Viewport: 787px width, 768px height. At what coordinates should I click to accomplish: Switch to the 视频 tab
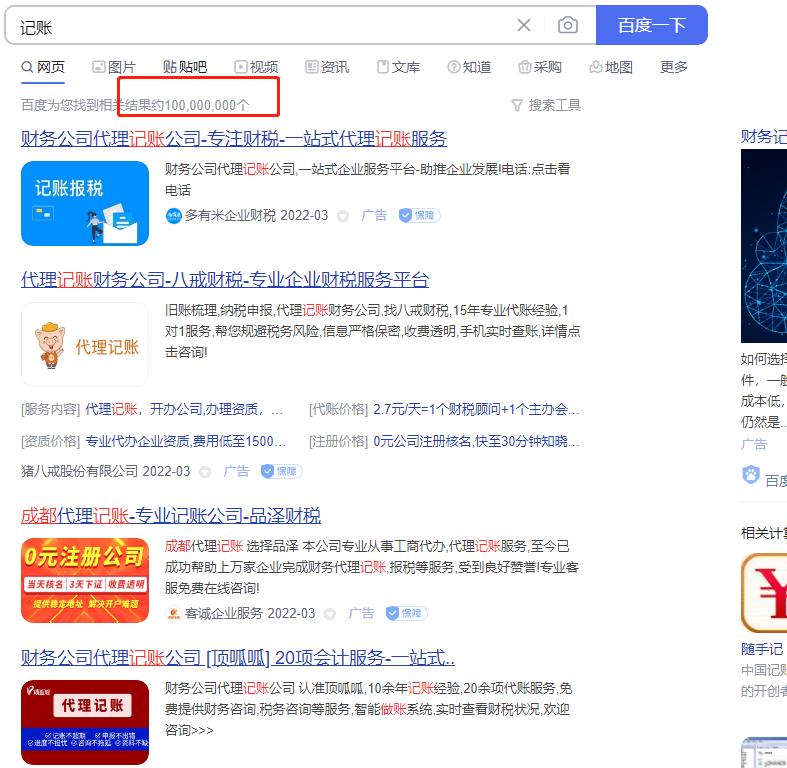256,67
